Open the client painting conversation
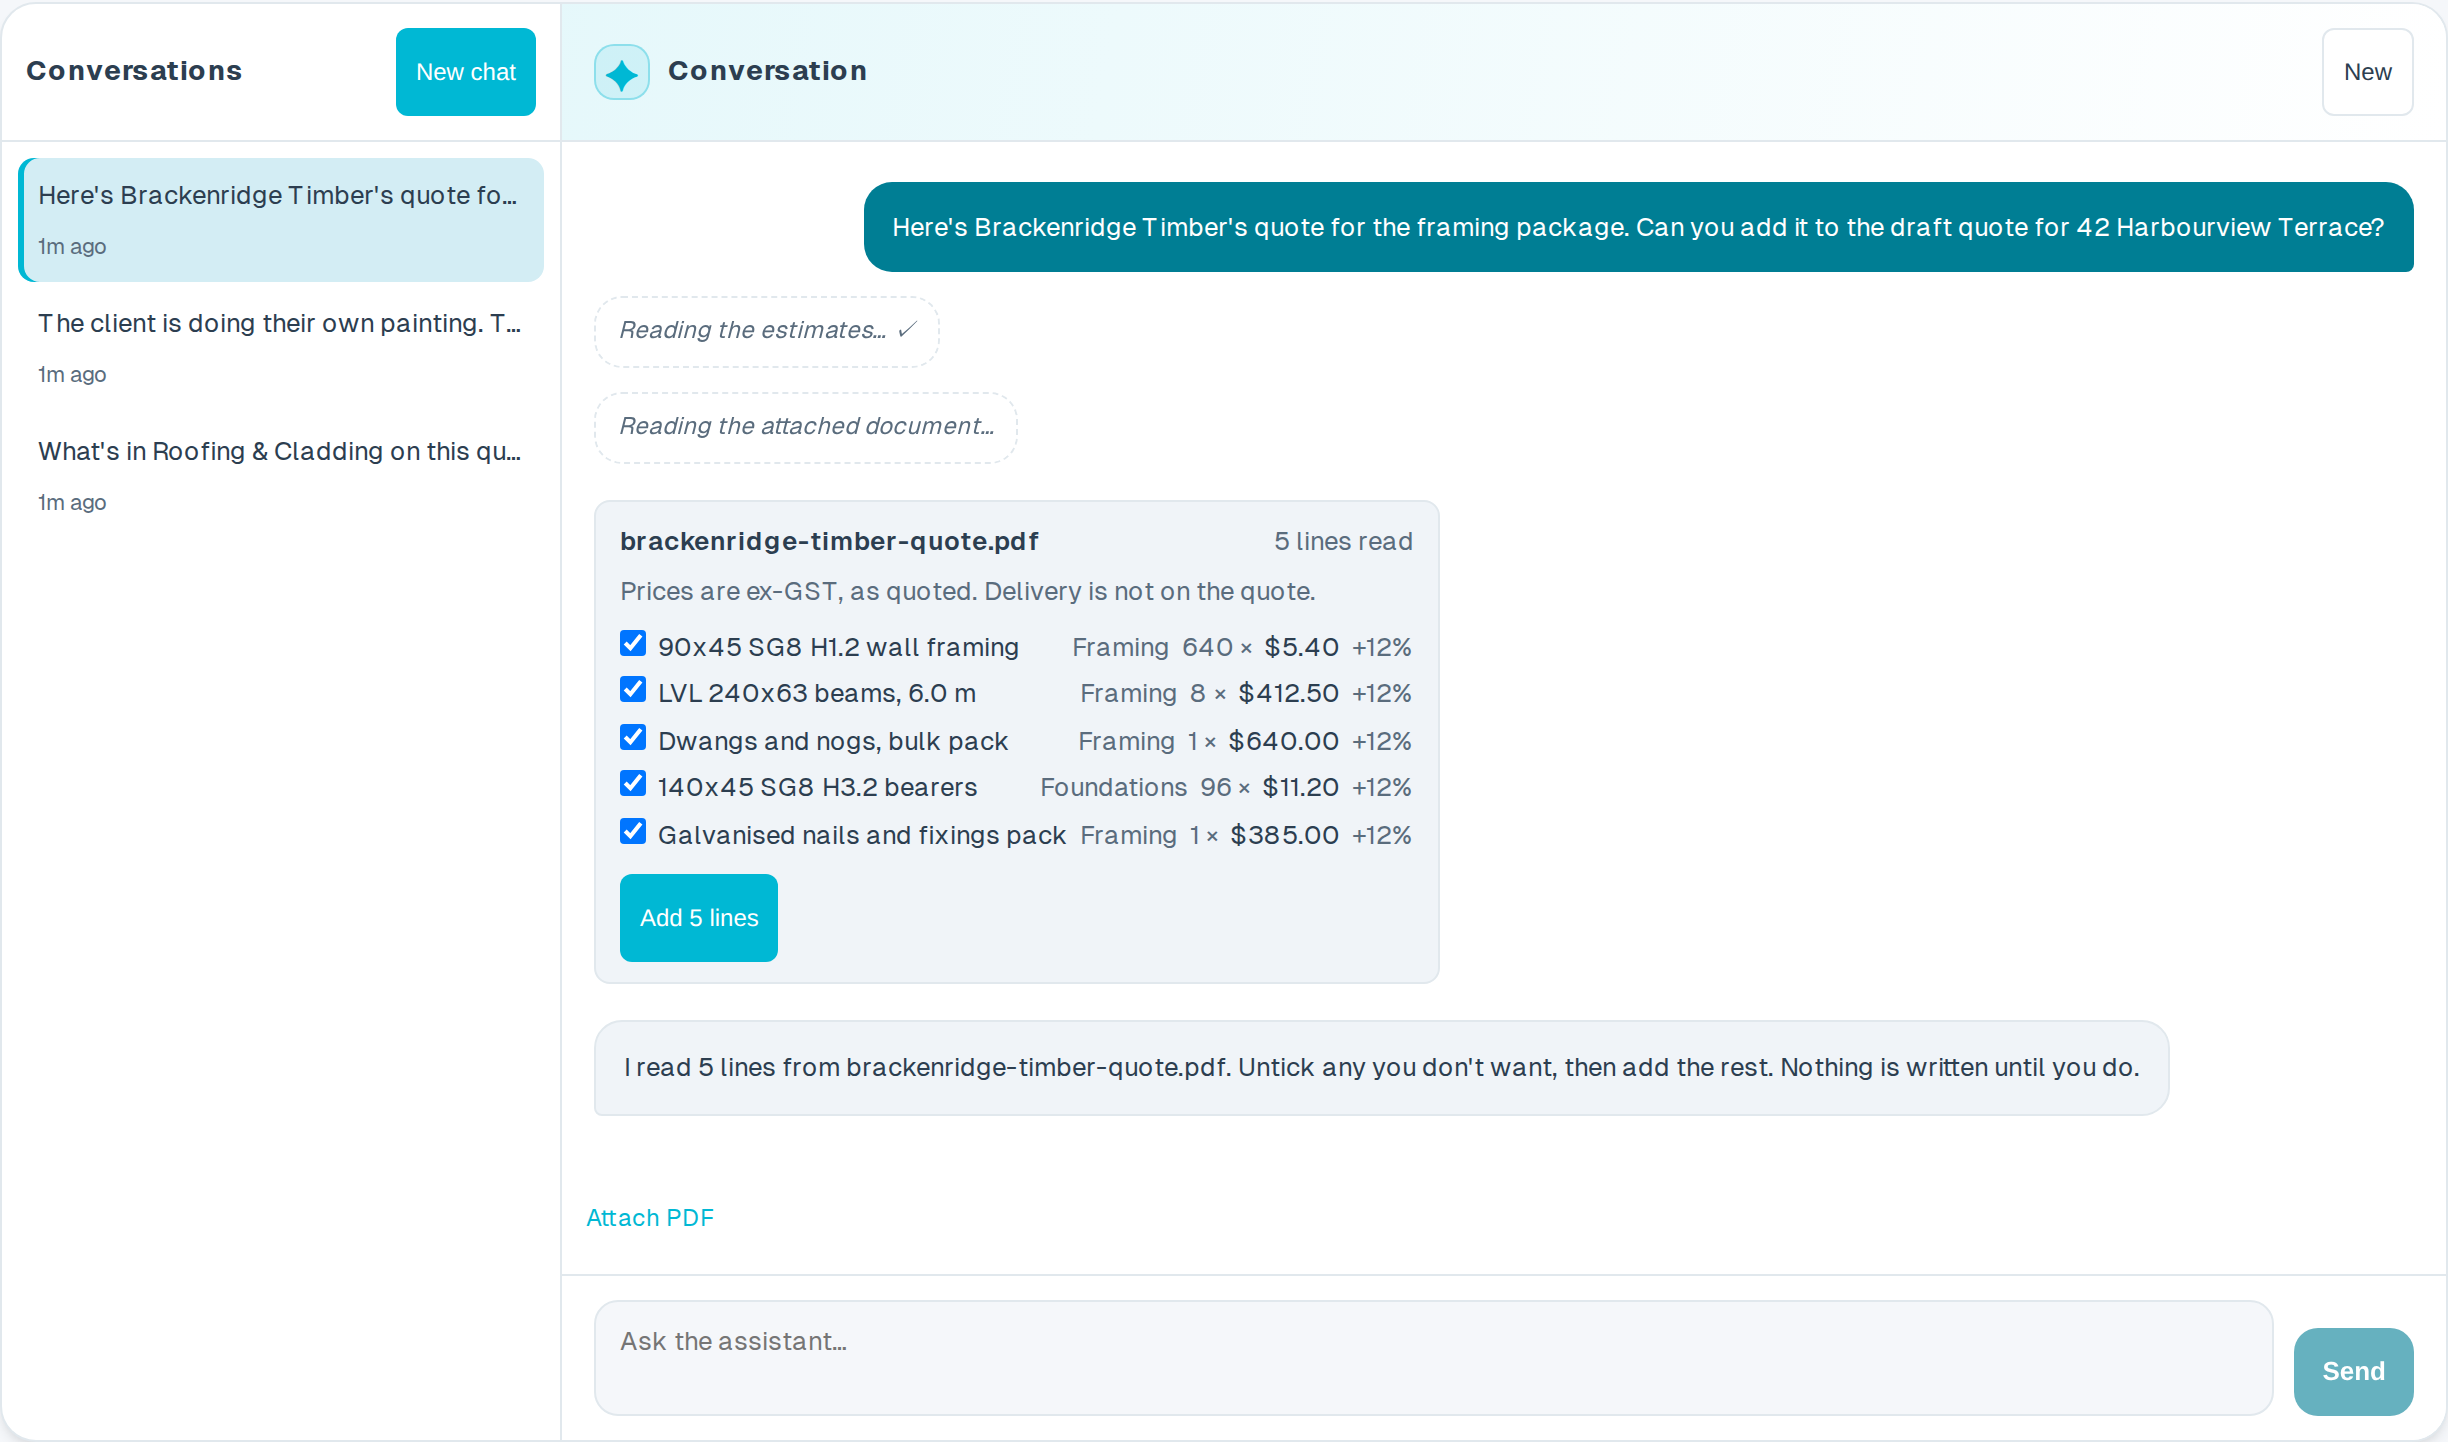This screenshot has width=2448, height=1442. click(x=281, y=348)
